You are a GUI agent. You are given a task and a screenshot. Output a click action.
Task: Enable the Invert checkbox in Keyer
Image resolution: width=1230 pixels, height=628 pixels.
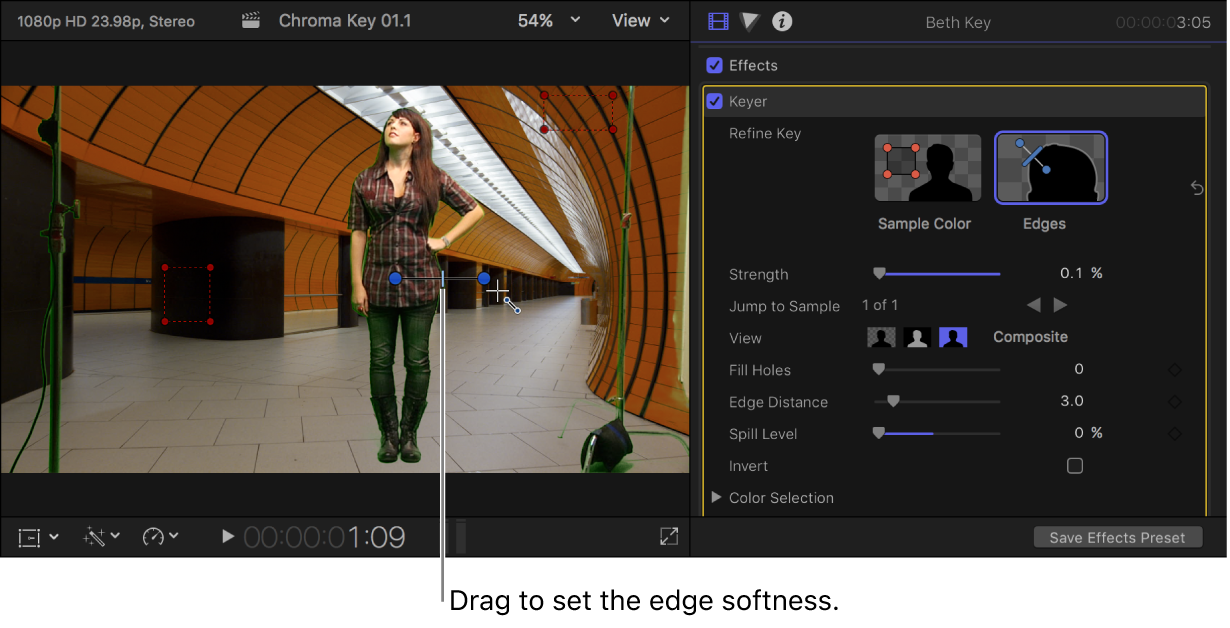[x=1074, y=465]
